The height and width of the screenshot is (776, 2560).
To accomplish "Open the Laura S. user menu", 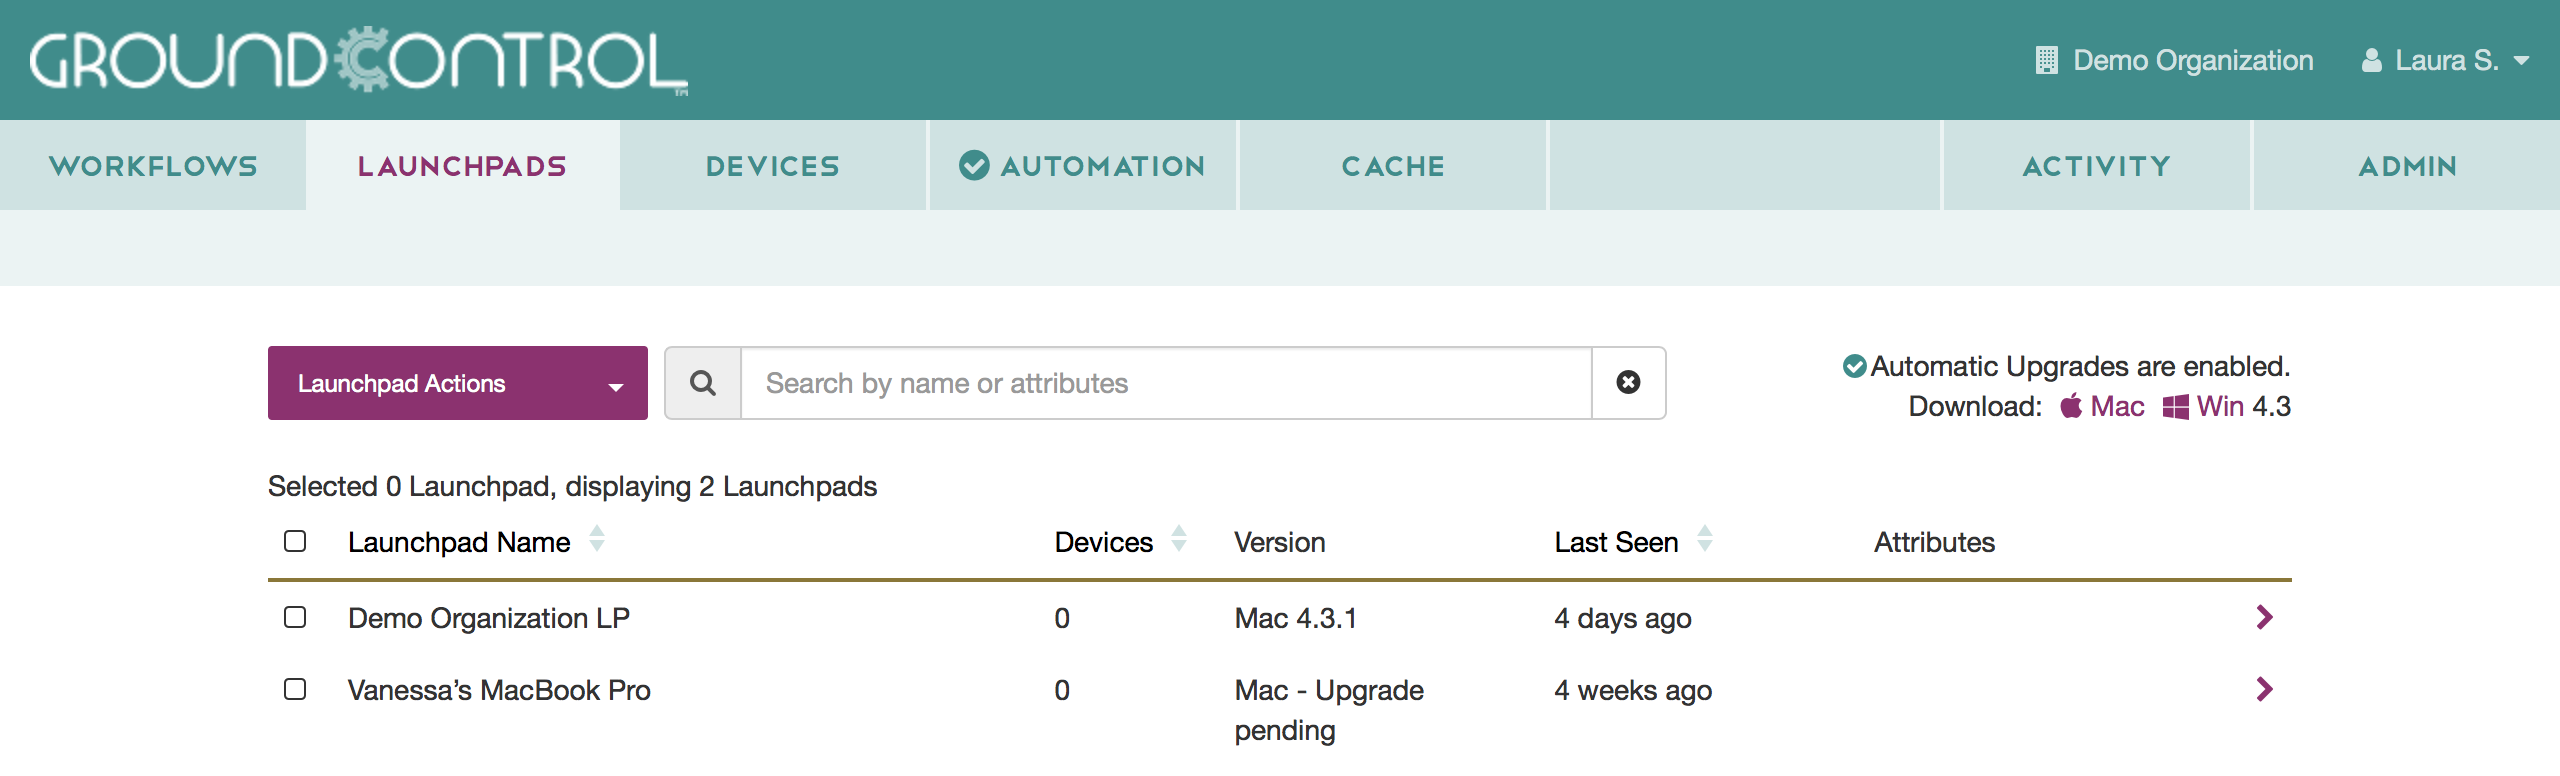I will point(2445,61).
